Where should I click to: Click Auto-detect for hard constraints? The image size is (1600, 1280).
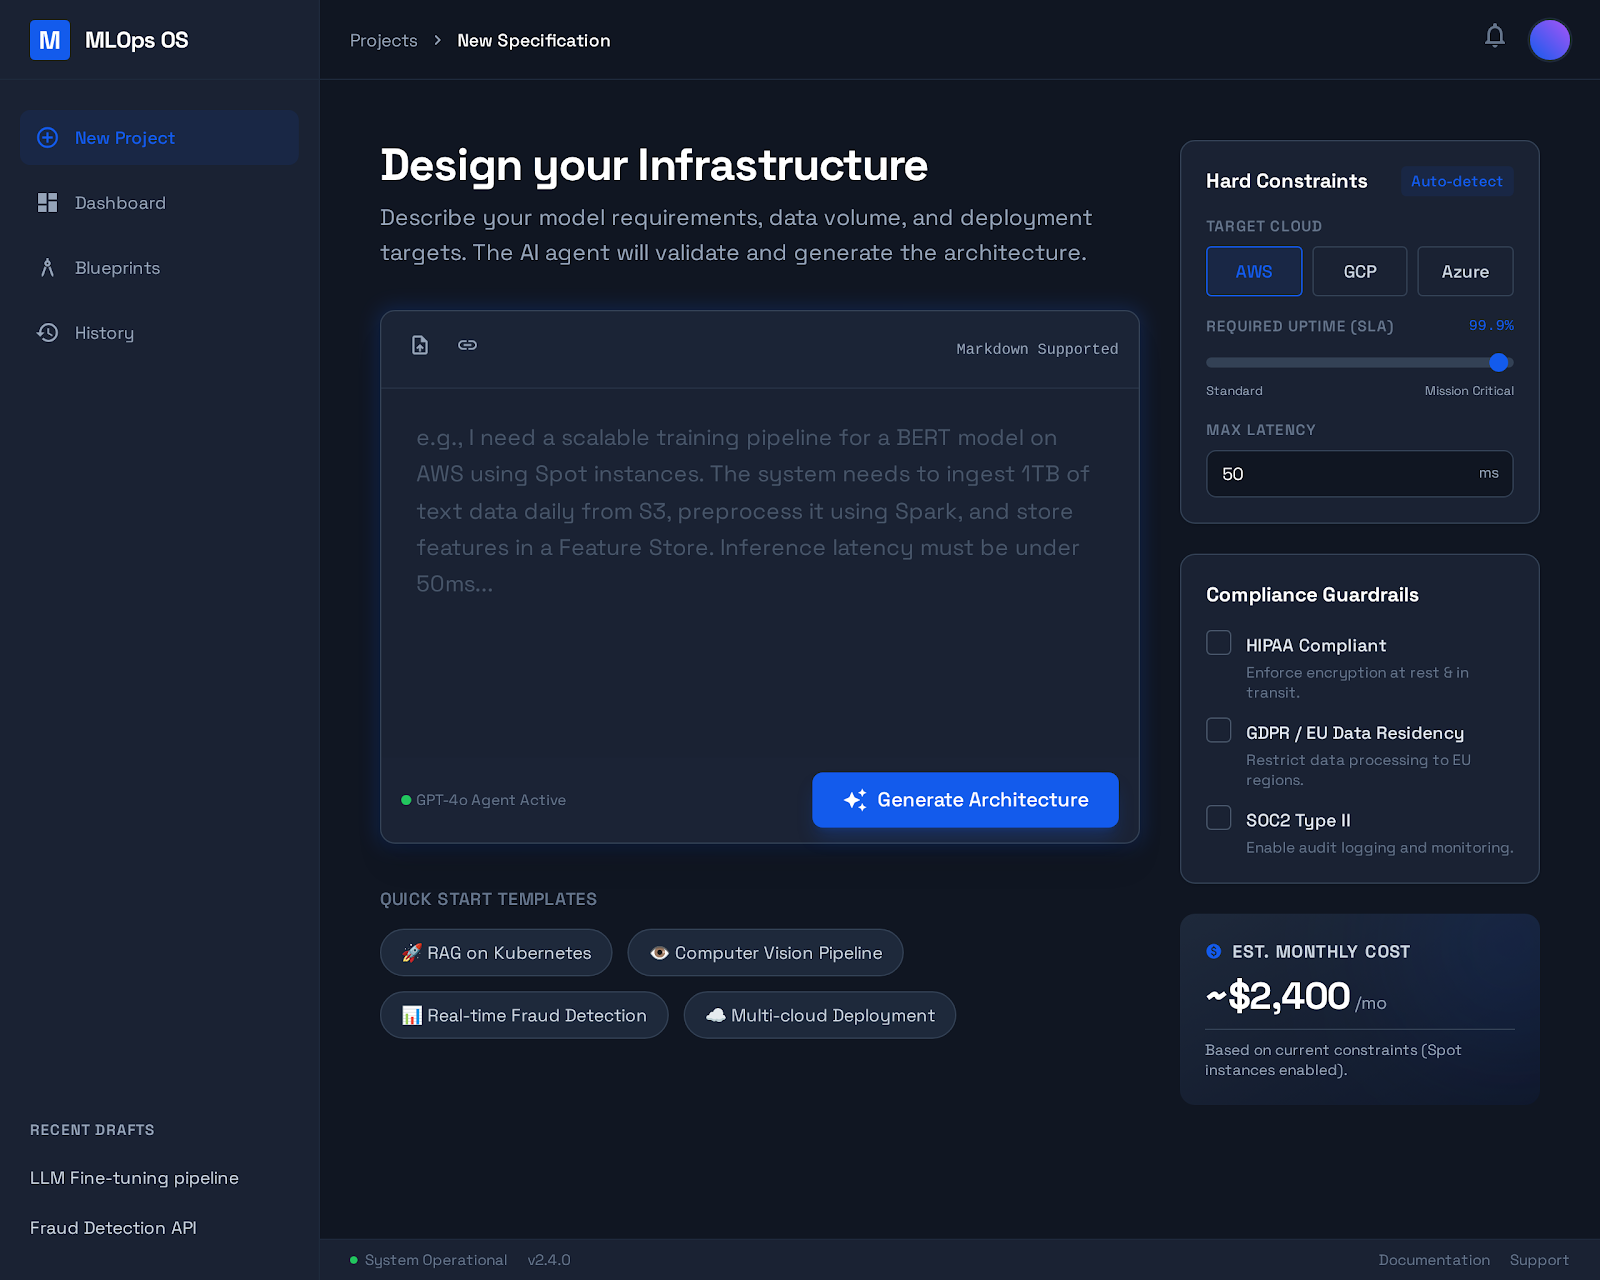point(1456,181)
